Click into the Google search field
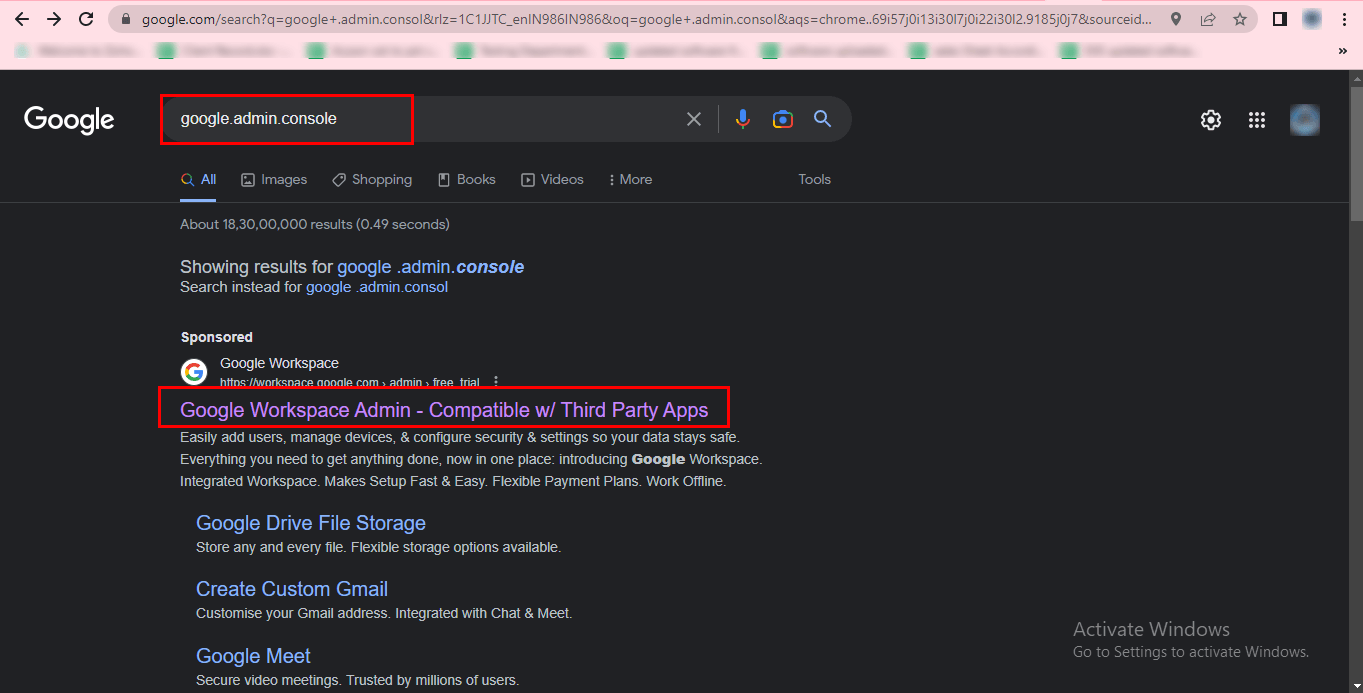Viewport: 1363px width, 693px height. (x=420, y=119)
